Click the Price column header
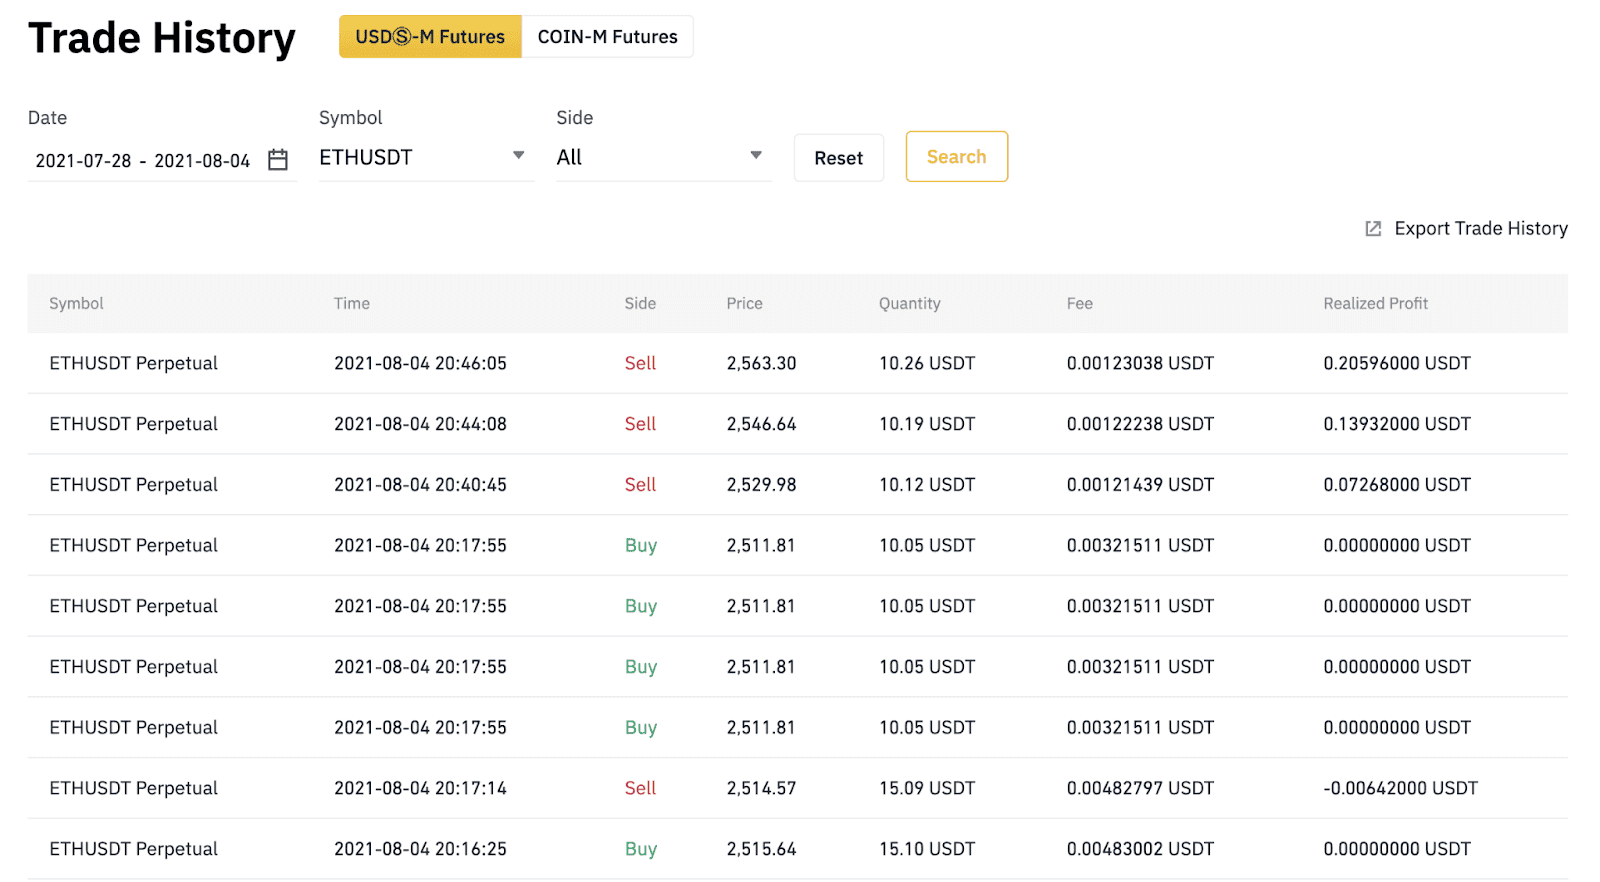Screen dimensions: 1600x882 (x=744, y=303)
